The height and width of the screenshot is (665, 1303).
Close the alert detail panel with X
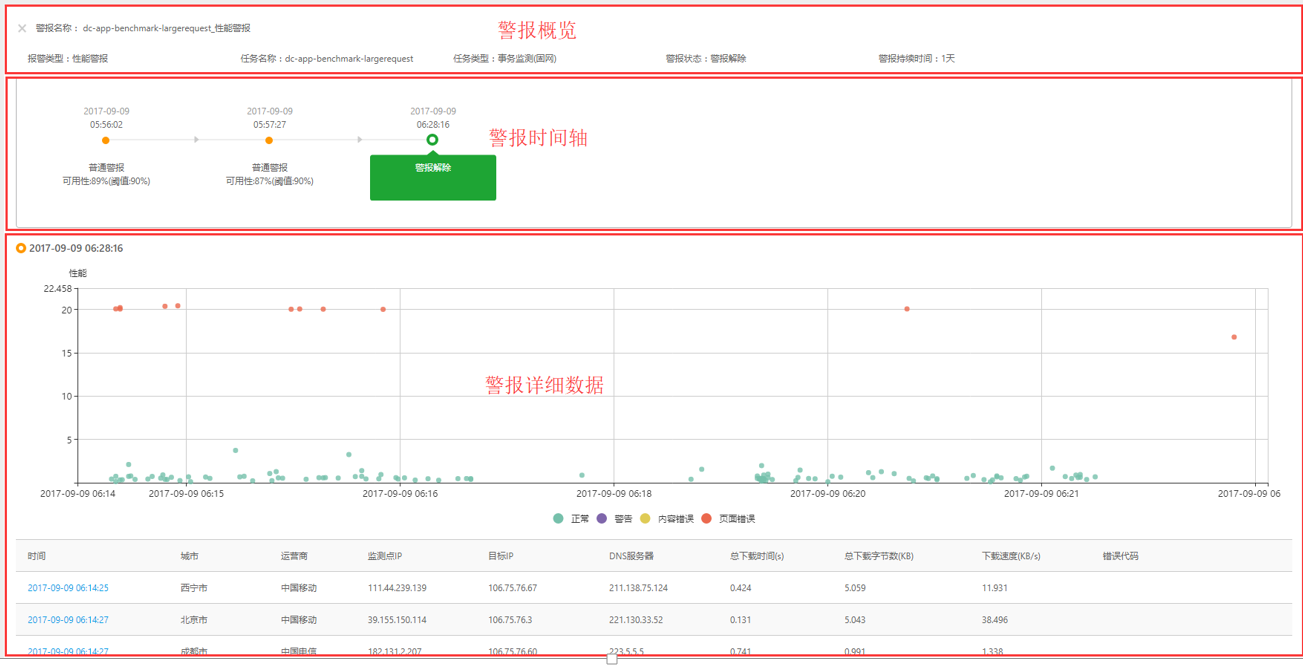pyautogui.click(x=22, y=29)
